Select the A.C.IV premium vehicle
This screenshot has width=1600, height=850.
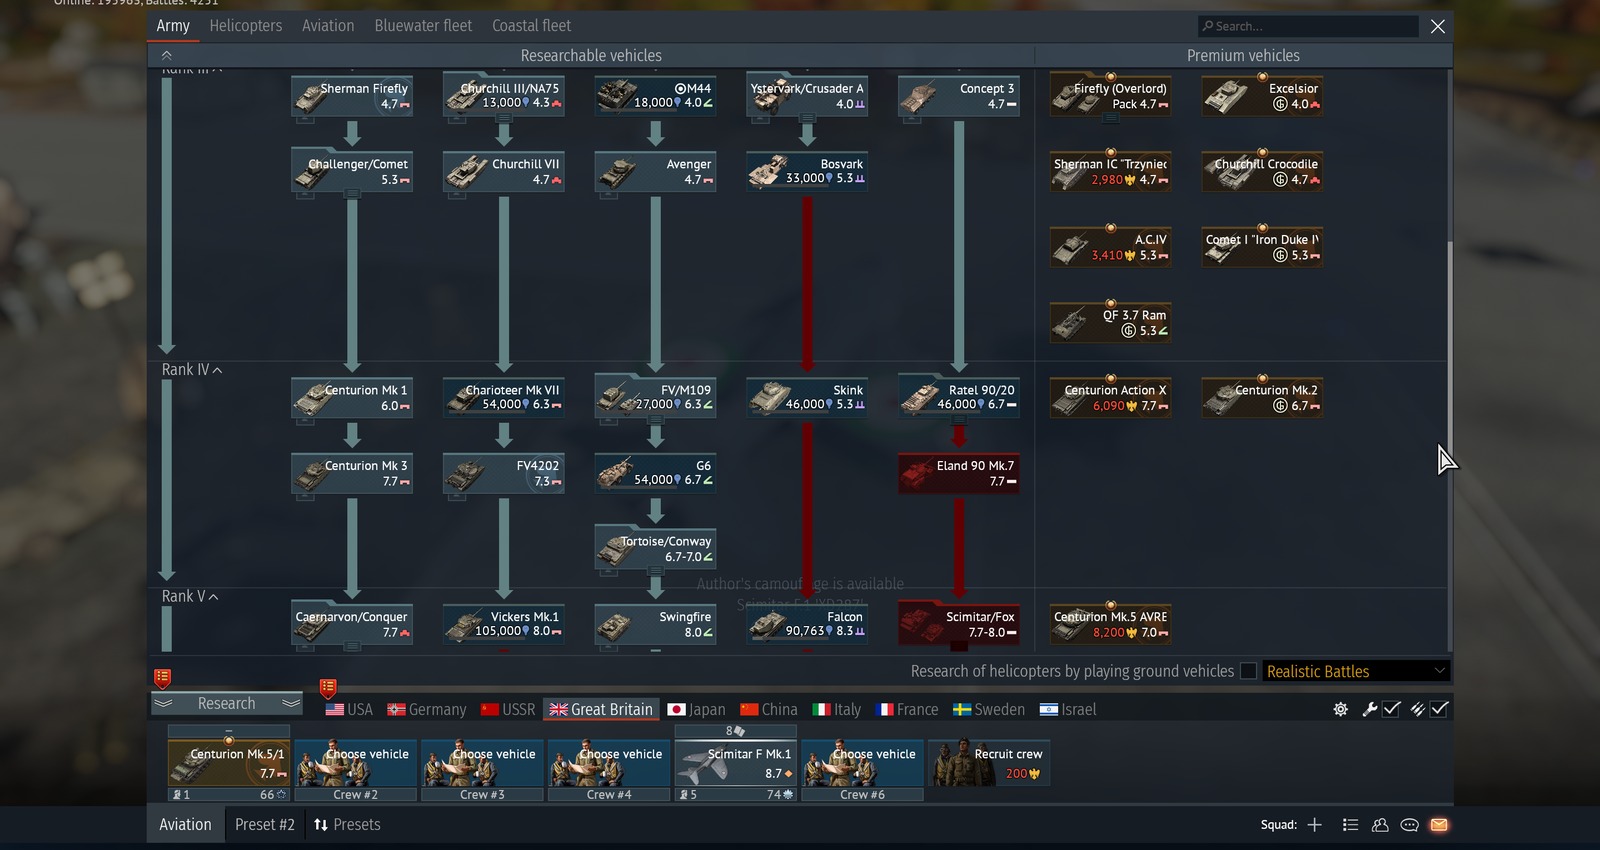[1110, 247]
